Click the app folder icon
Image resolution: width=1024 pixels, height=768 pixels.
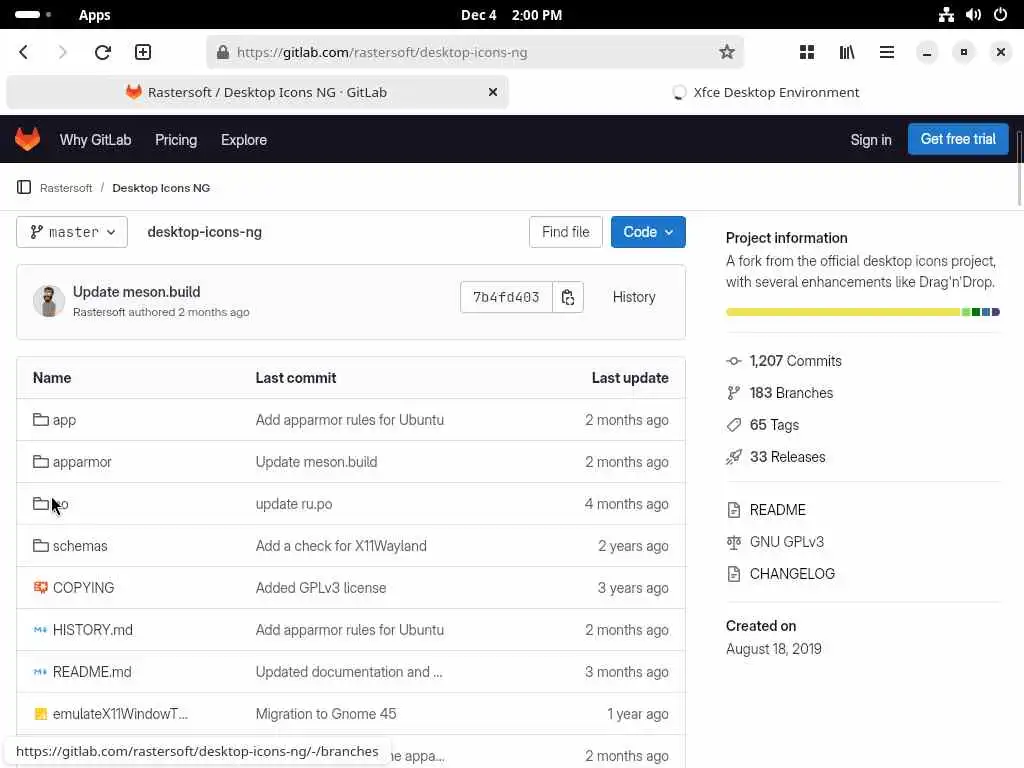tap(40, 419)
